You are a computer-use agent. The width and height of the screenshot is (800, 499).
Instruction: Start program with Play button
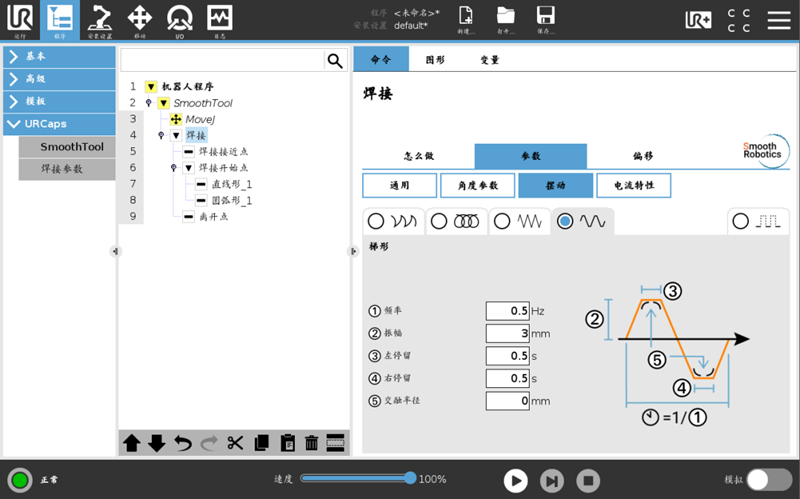516,481
